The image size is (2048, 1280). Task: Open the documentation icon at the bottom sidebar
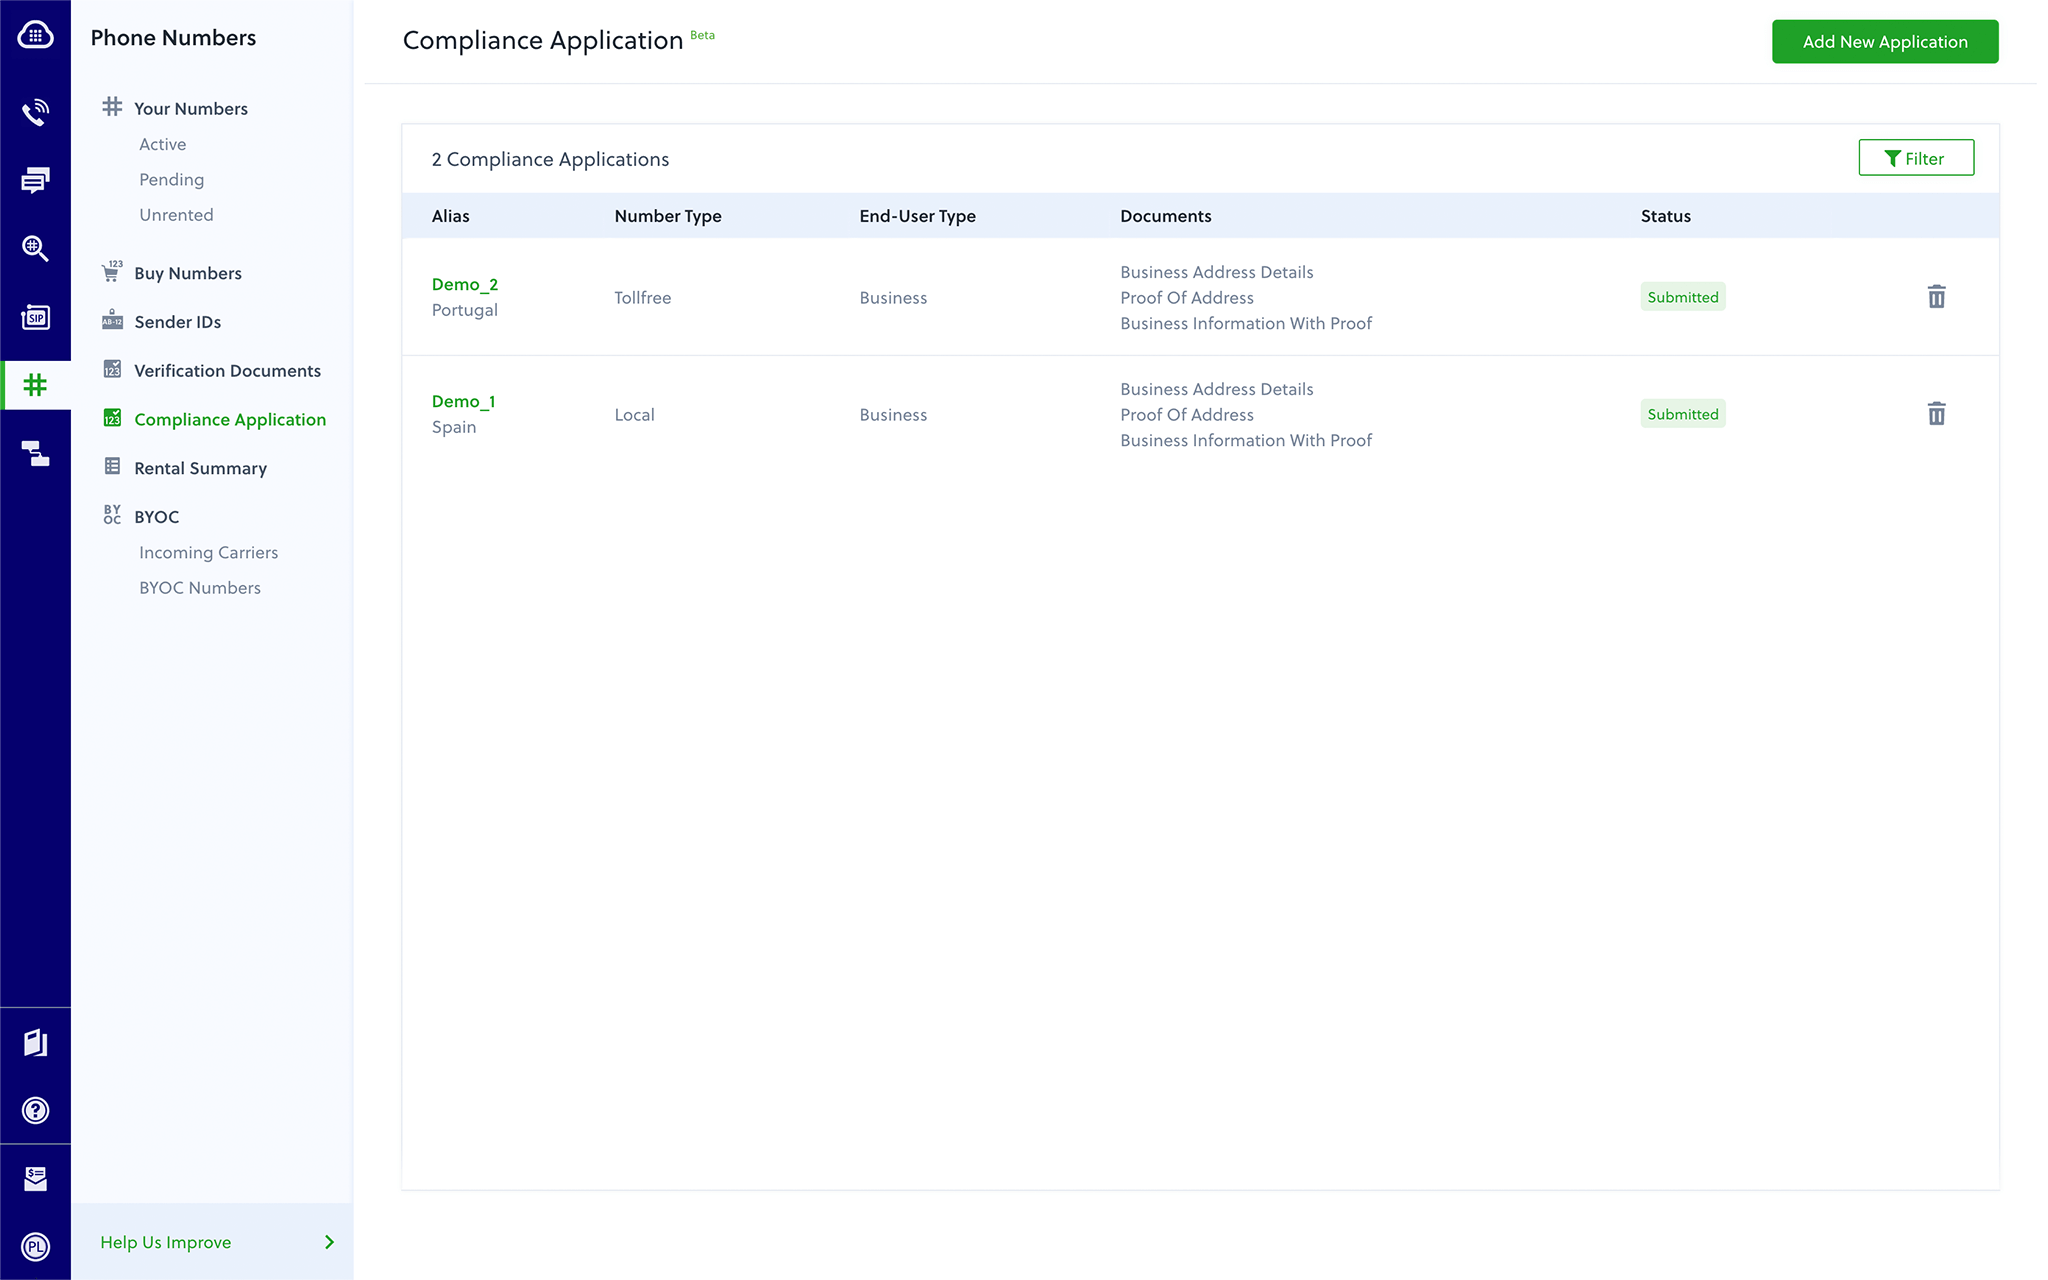coord(35,1042)
